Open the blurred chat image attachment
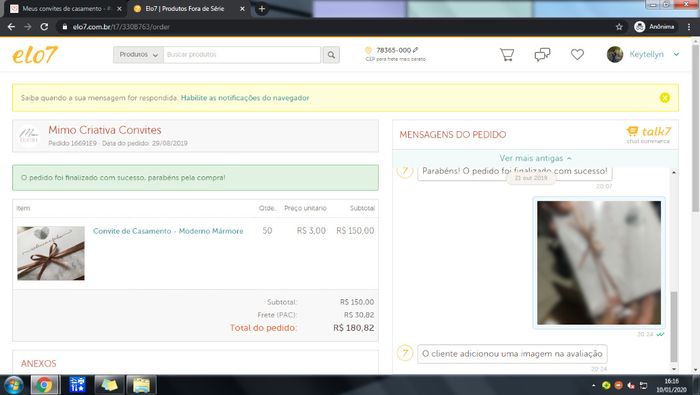This screenshot has width=700, height=395. click(599, 262)
